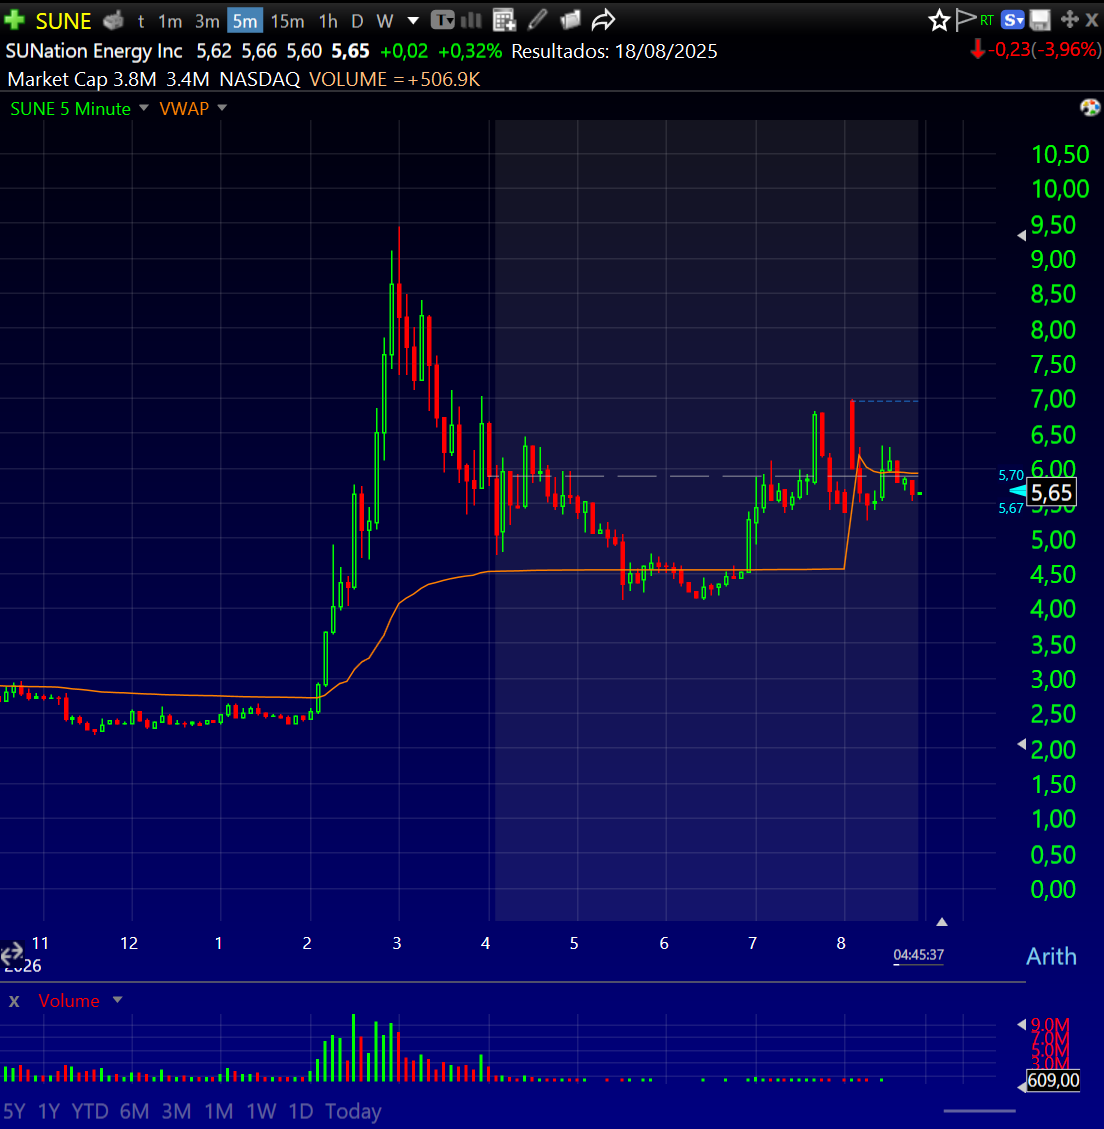The height and width of the screenshot is (1129, 1104).
Task: Click the volume scale arrow marker near 9.0M
Action: click(1021, 1024)
